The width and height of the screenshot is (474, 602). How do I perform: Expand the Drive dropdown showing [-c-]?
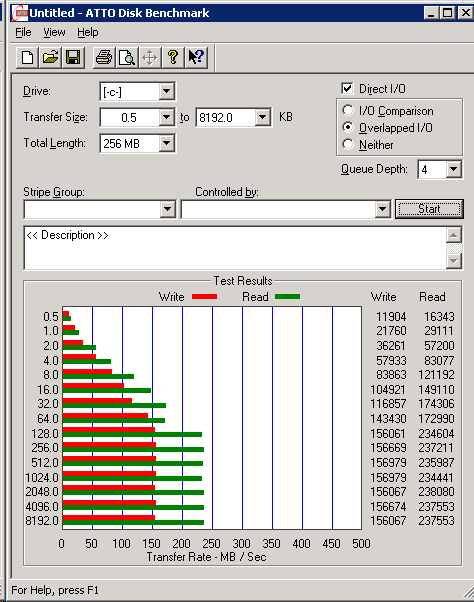[x=167, y=91]
